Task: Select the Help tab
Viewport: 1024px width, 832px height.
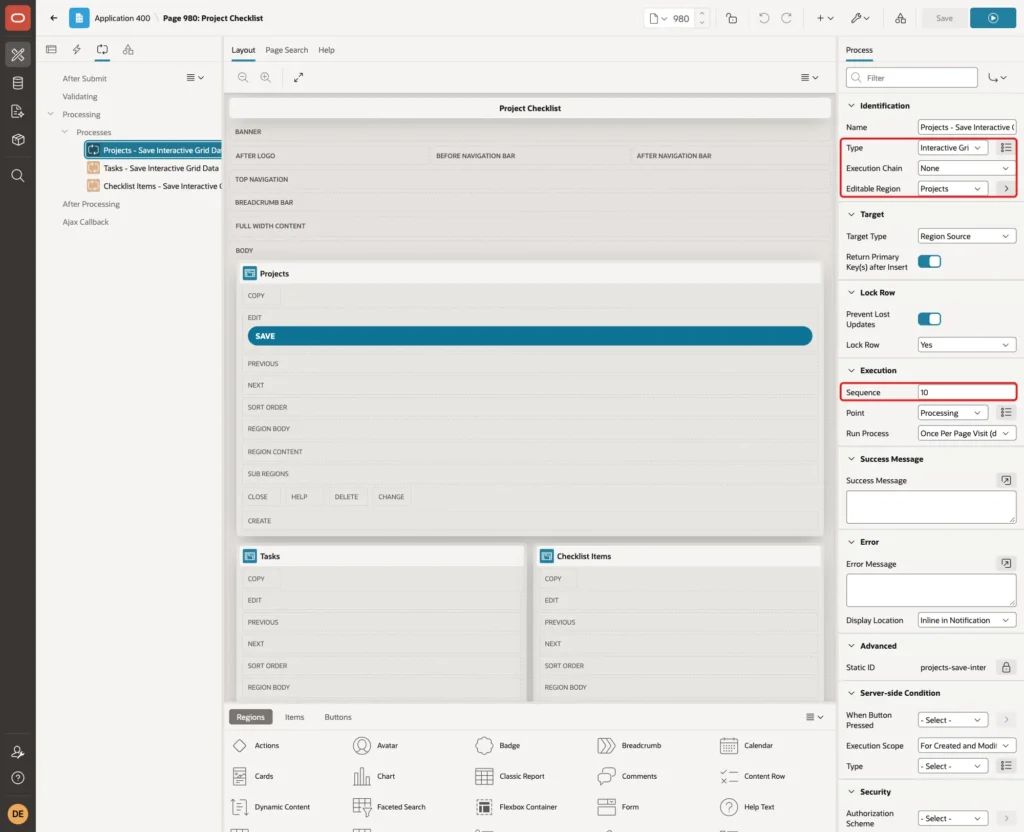Action: pos(326,50)
